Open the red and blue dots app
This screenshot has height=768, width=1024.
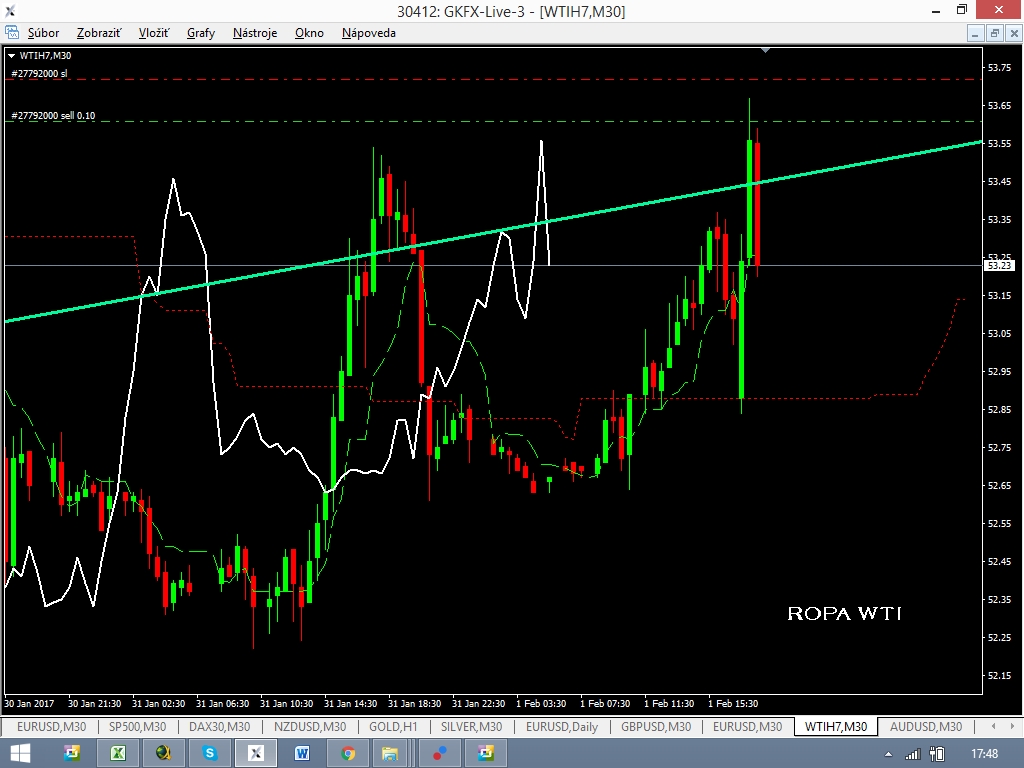tap(440, 753)
